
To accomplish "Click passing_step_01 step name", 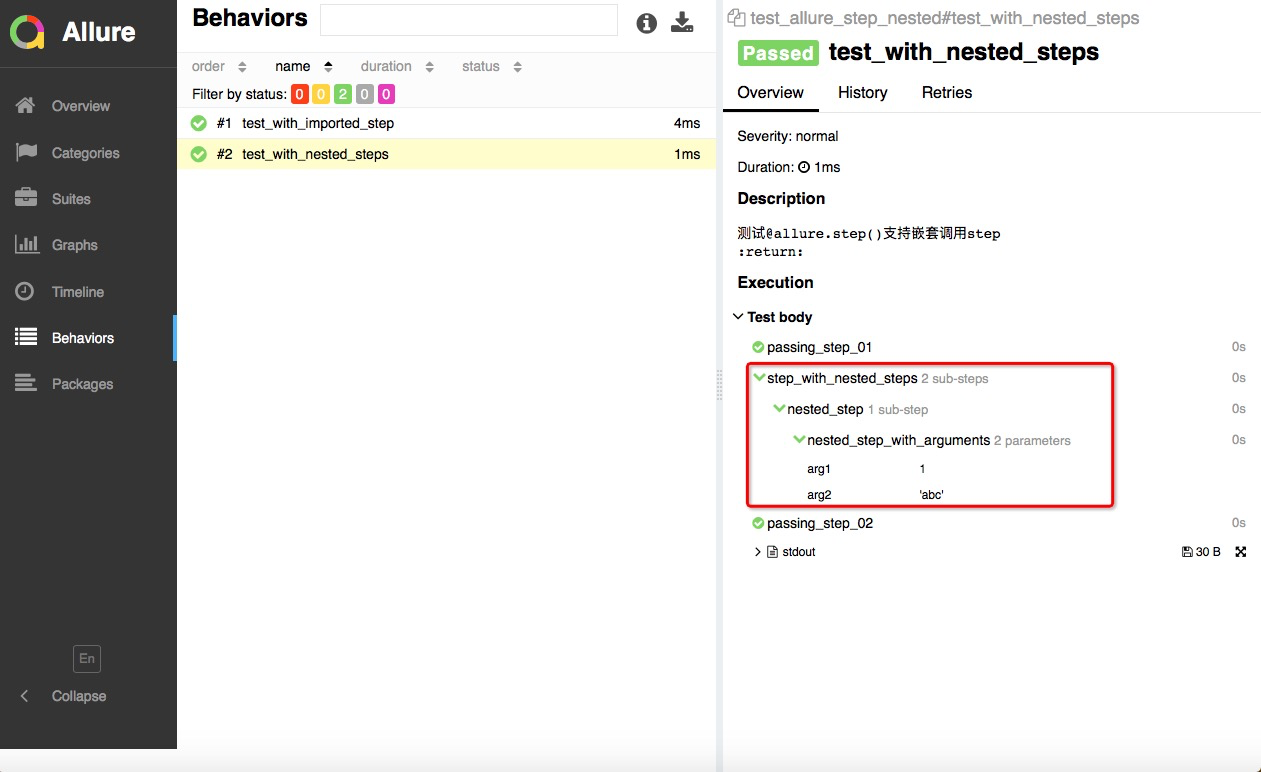I will (819, 347).
